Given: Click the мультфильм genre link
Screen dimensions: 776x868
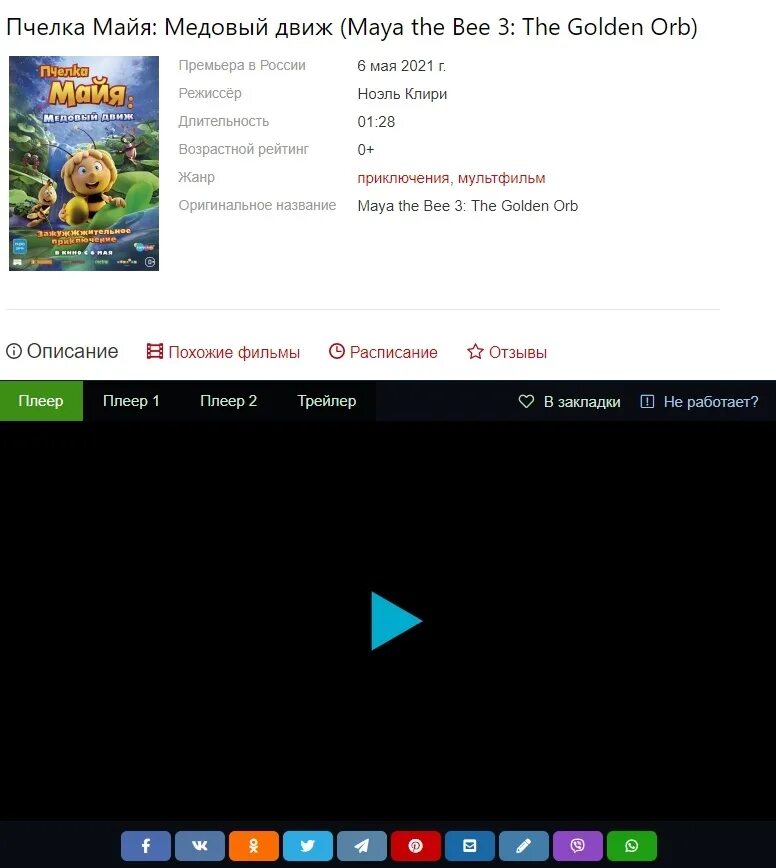Looking at the screenshot, I should click(501, 178).
